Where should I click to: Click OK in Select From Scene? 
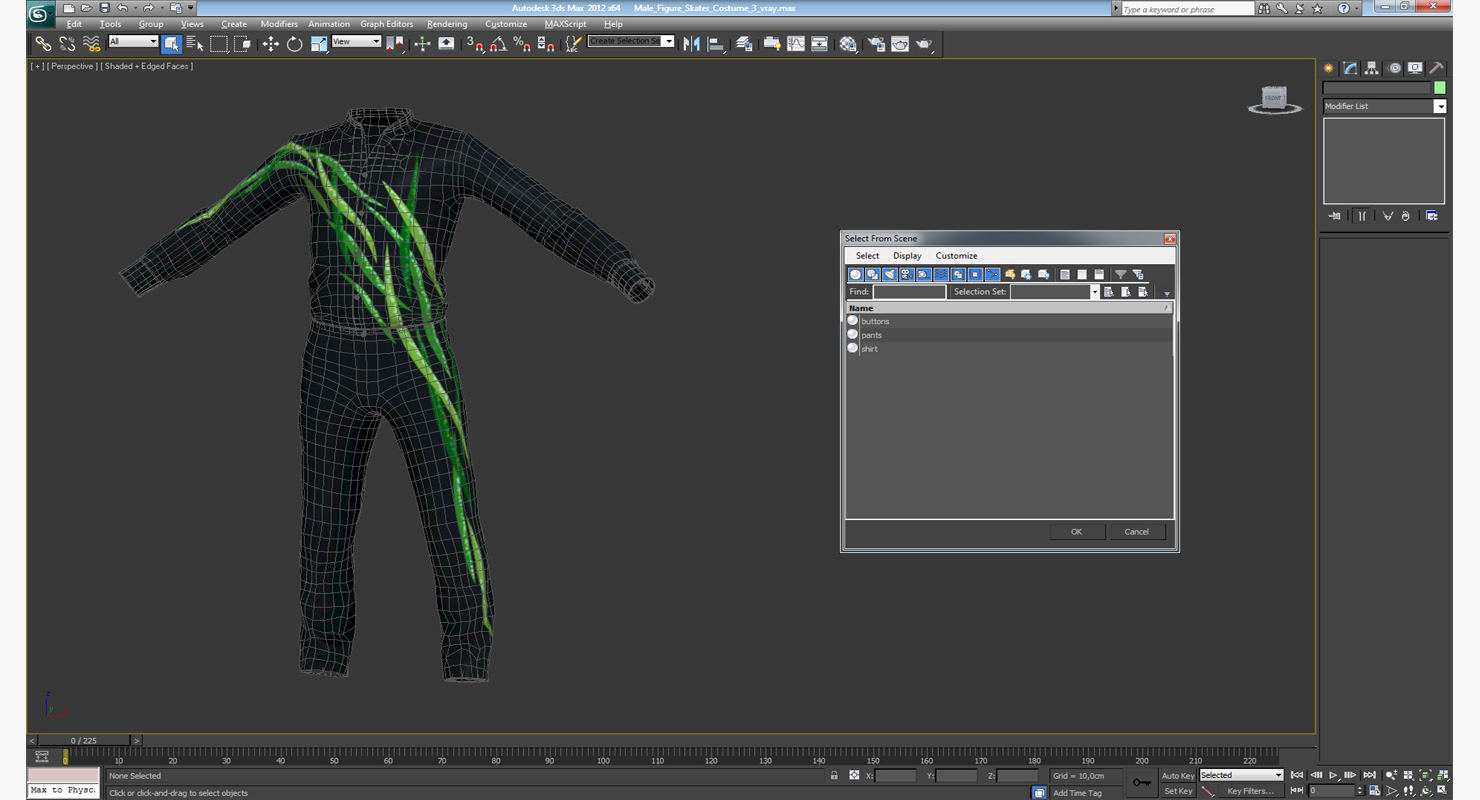pos(1077,532)
